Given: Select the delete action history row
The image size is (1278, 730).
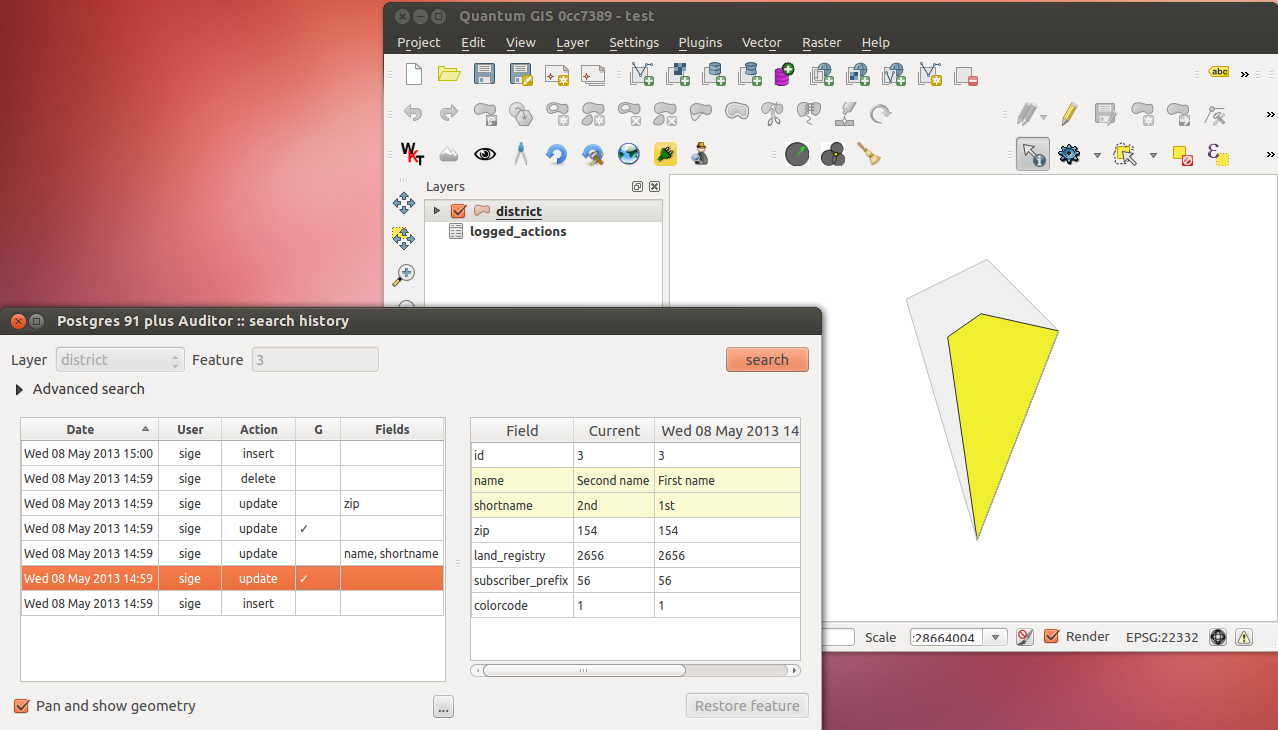Looking at the screenshot, I should pos(232,479).
